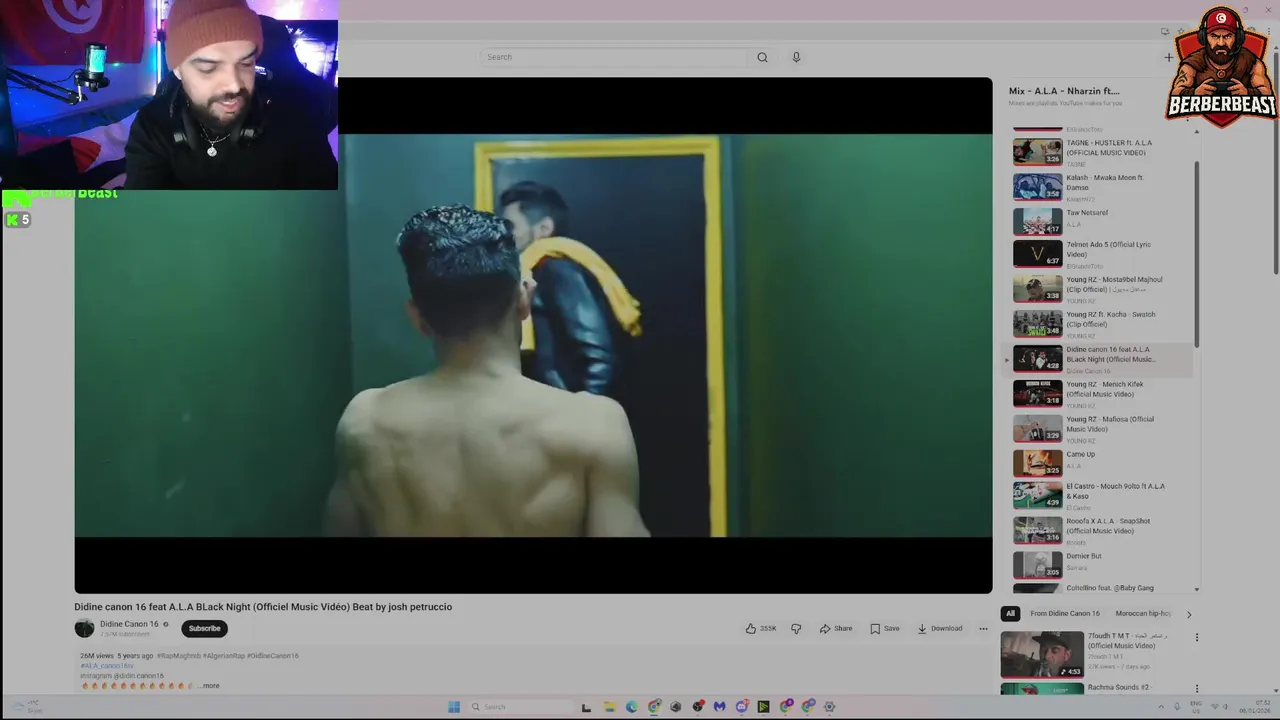Select Moroccan hip-hop filter chip
This screenshot has height=720, width=1280.
[x=1143, y=613]
